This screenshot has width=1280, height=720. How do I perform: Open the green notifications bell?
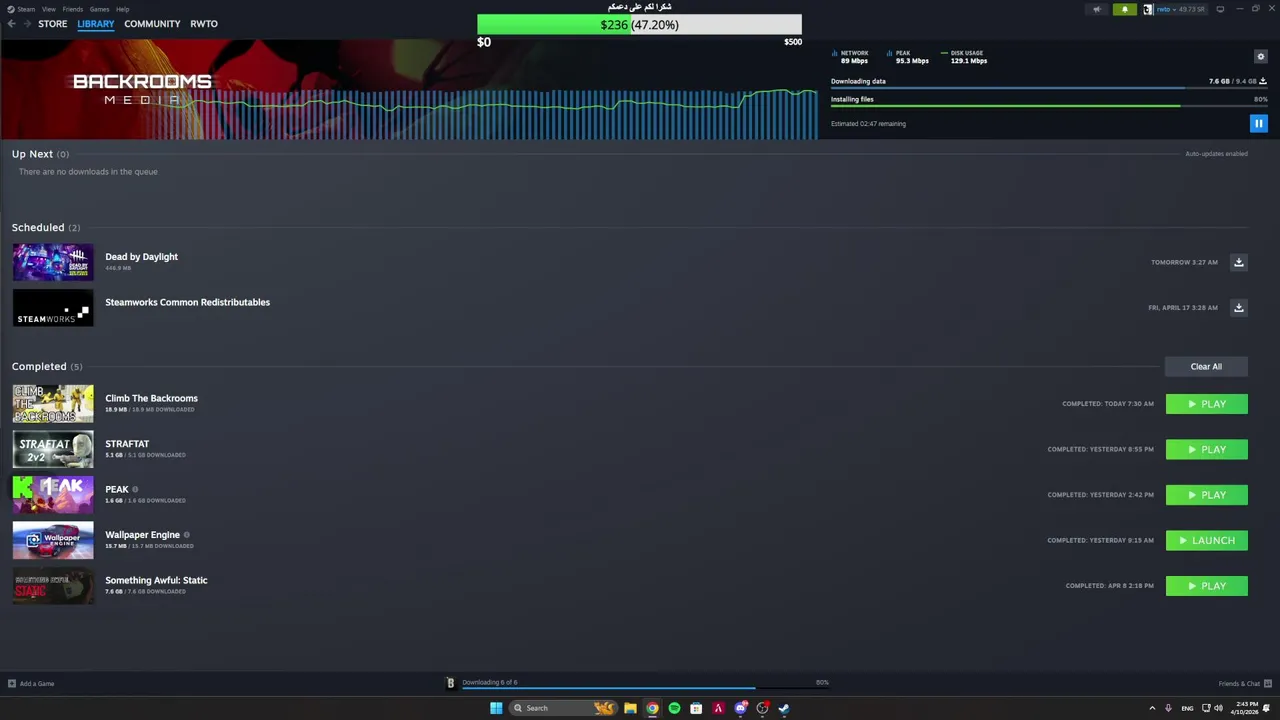(x=1124, y=9)
